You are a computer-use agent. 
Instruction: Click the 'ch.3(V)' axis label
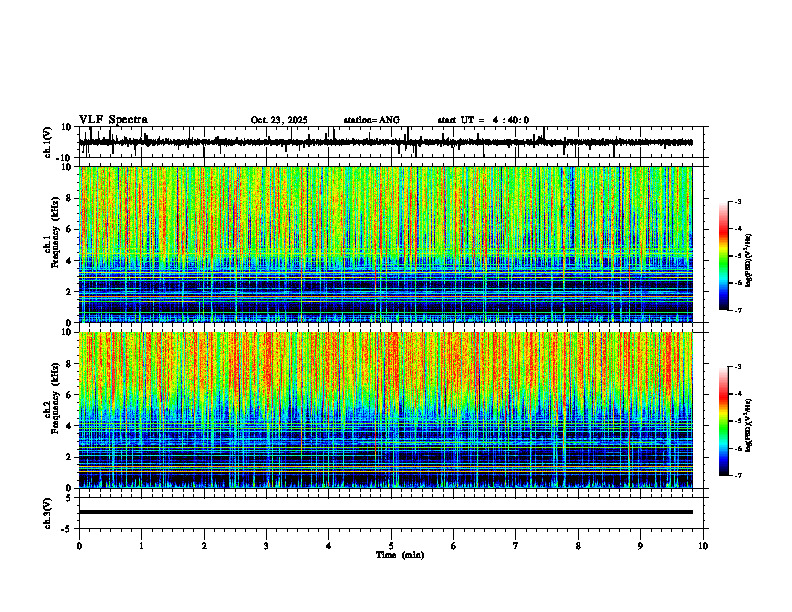tap(48, 513)
